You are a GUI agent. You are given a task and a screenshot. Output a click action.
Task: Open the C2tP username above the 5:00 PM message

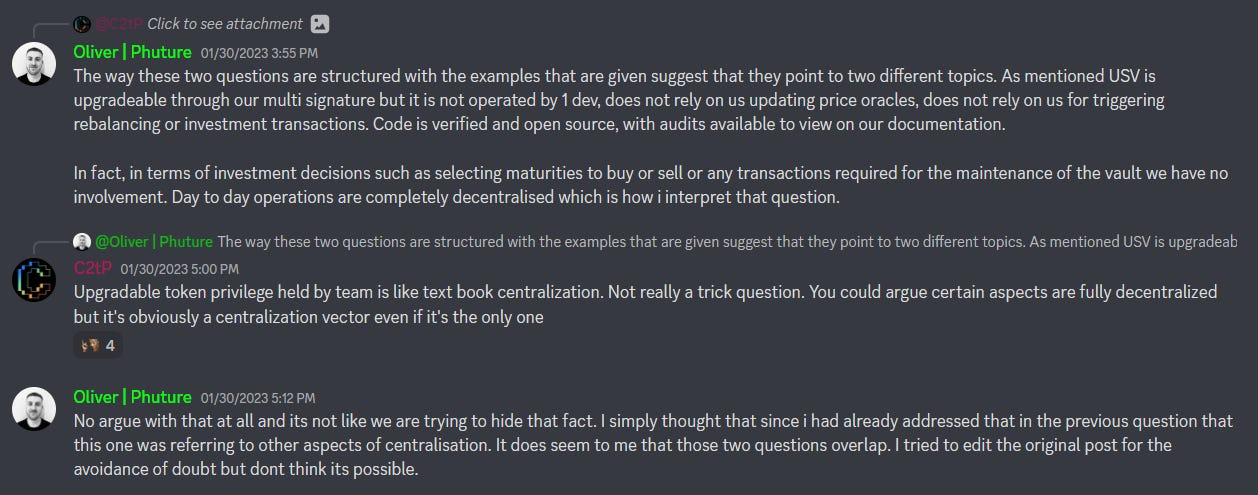(92, 269)
